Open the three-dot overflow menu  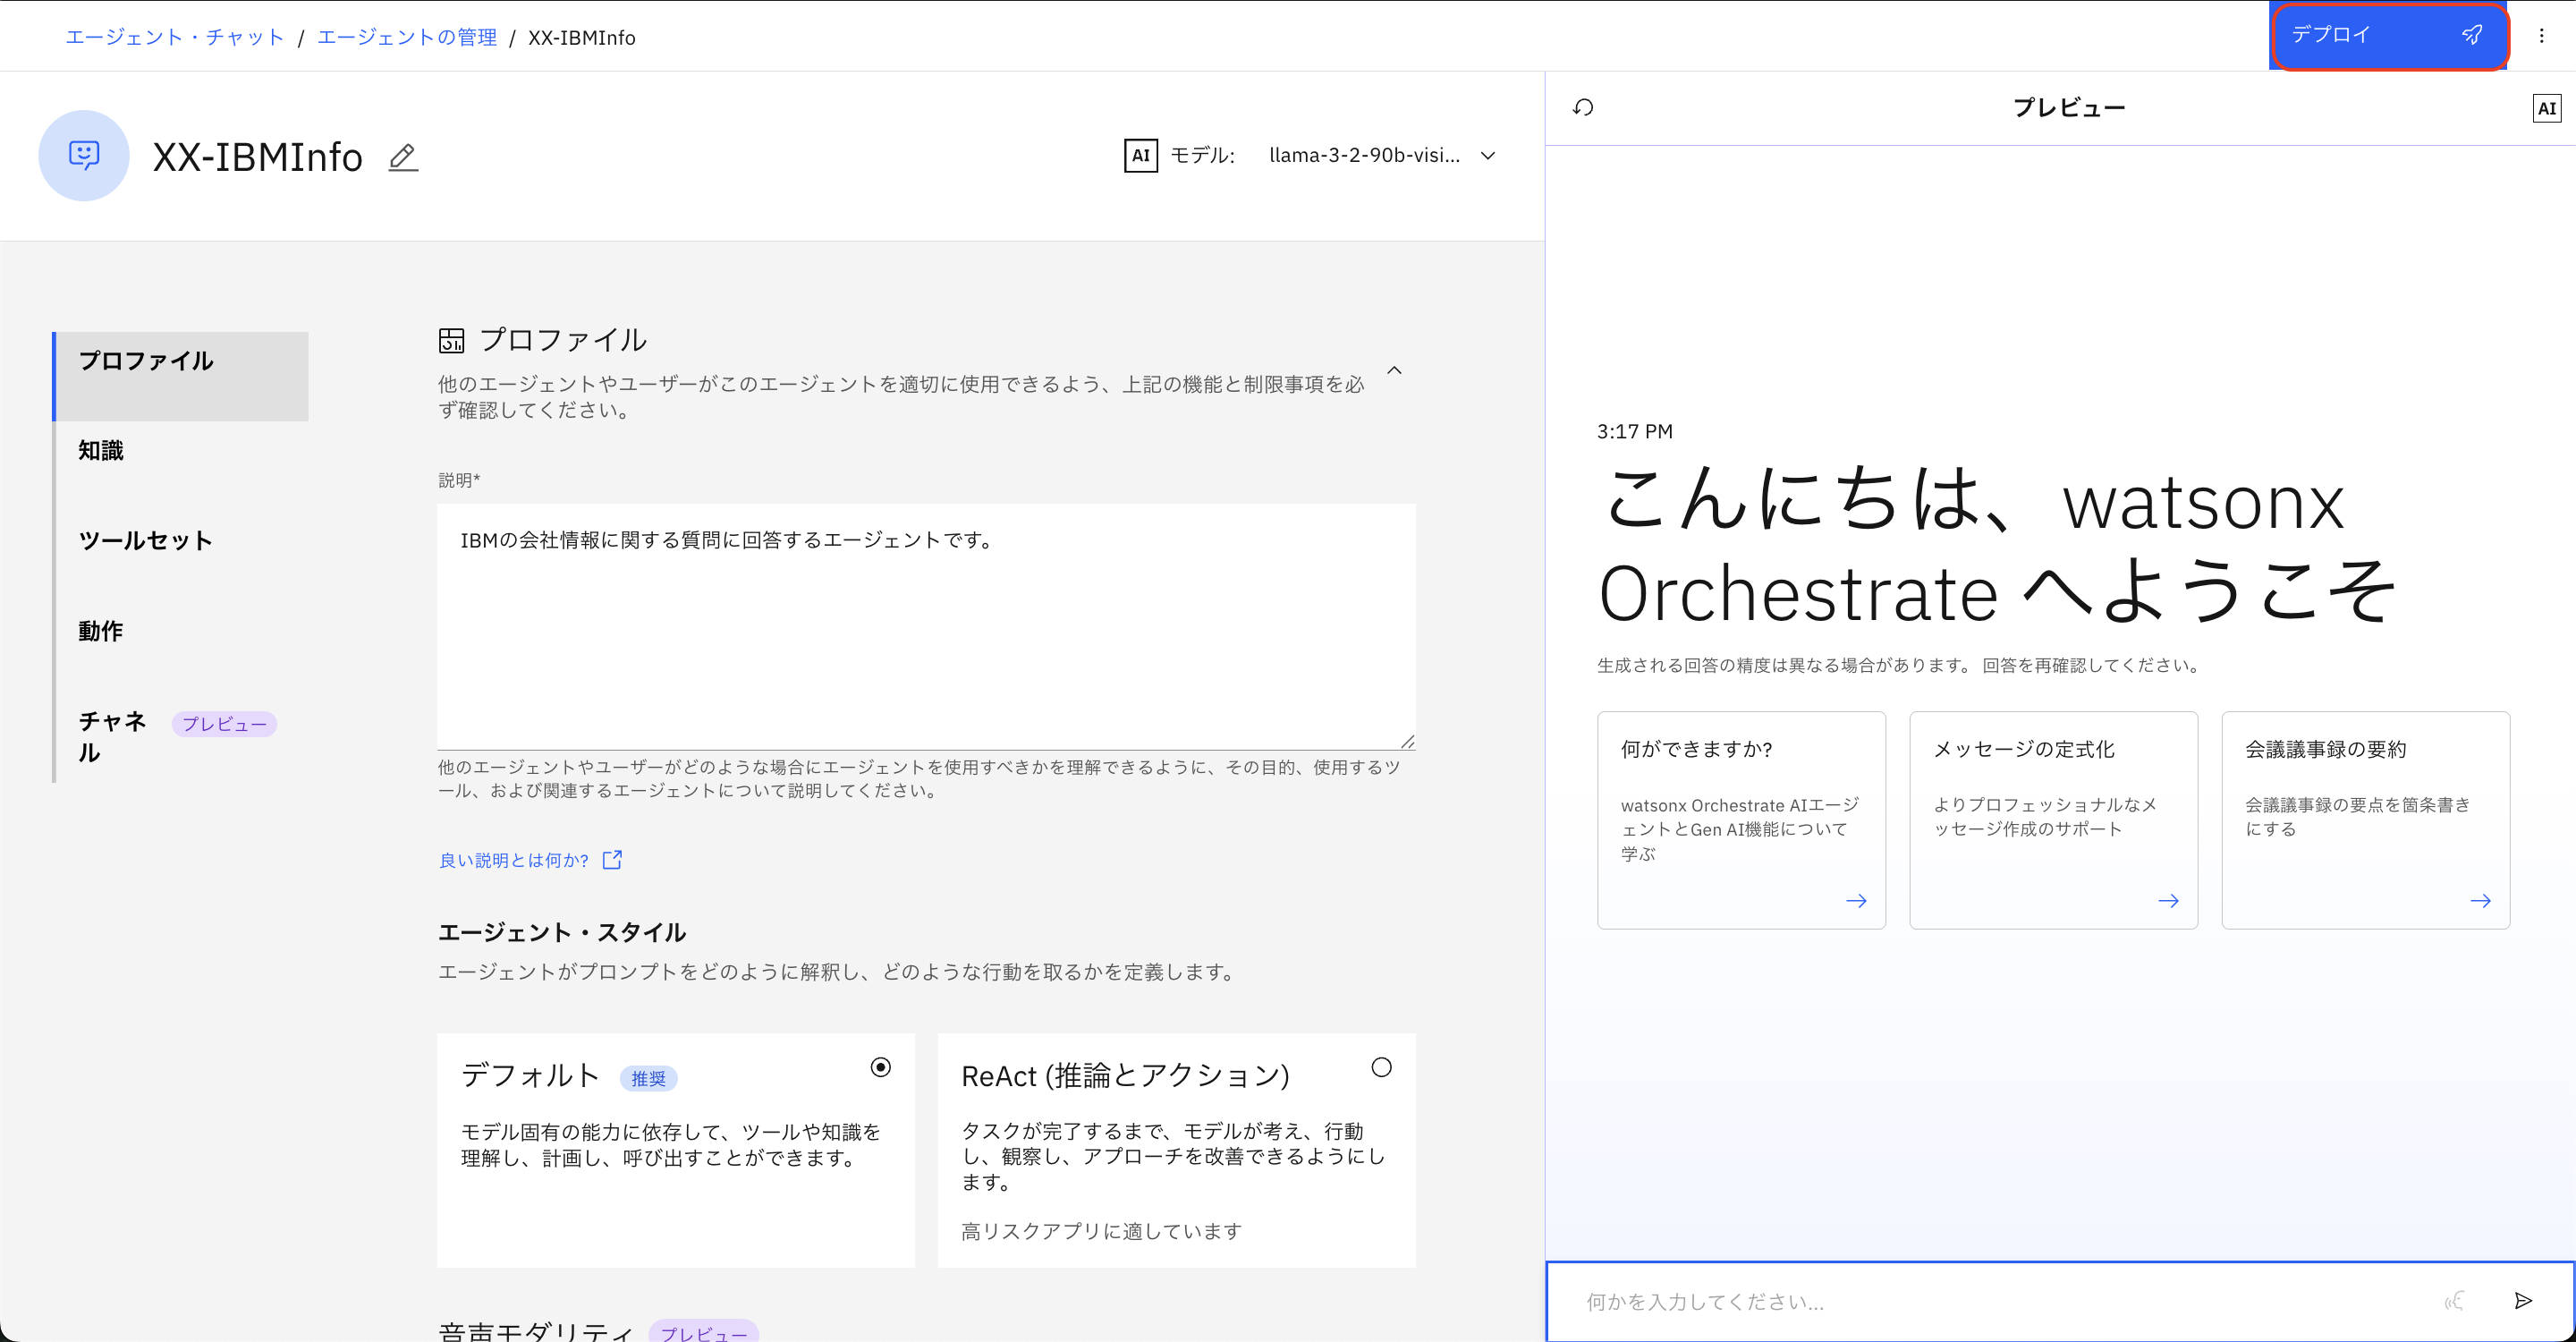point(2541,36)
